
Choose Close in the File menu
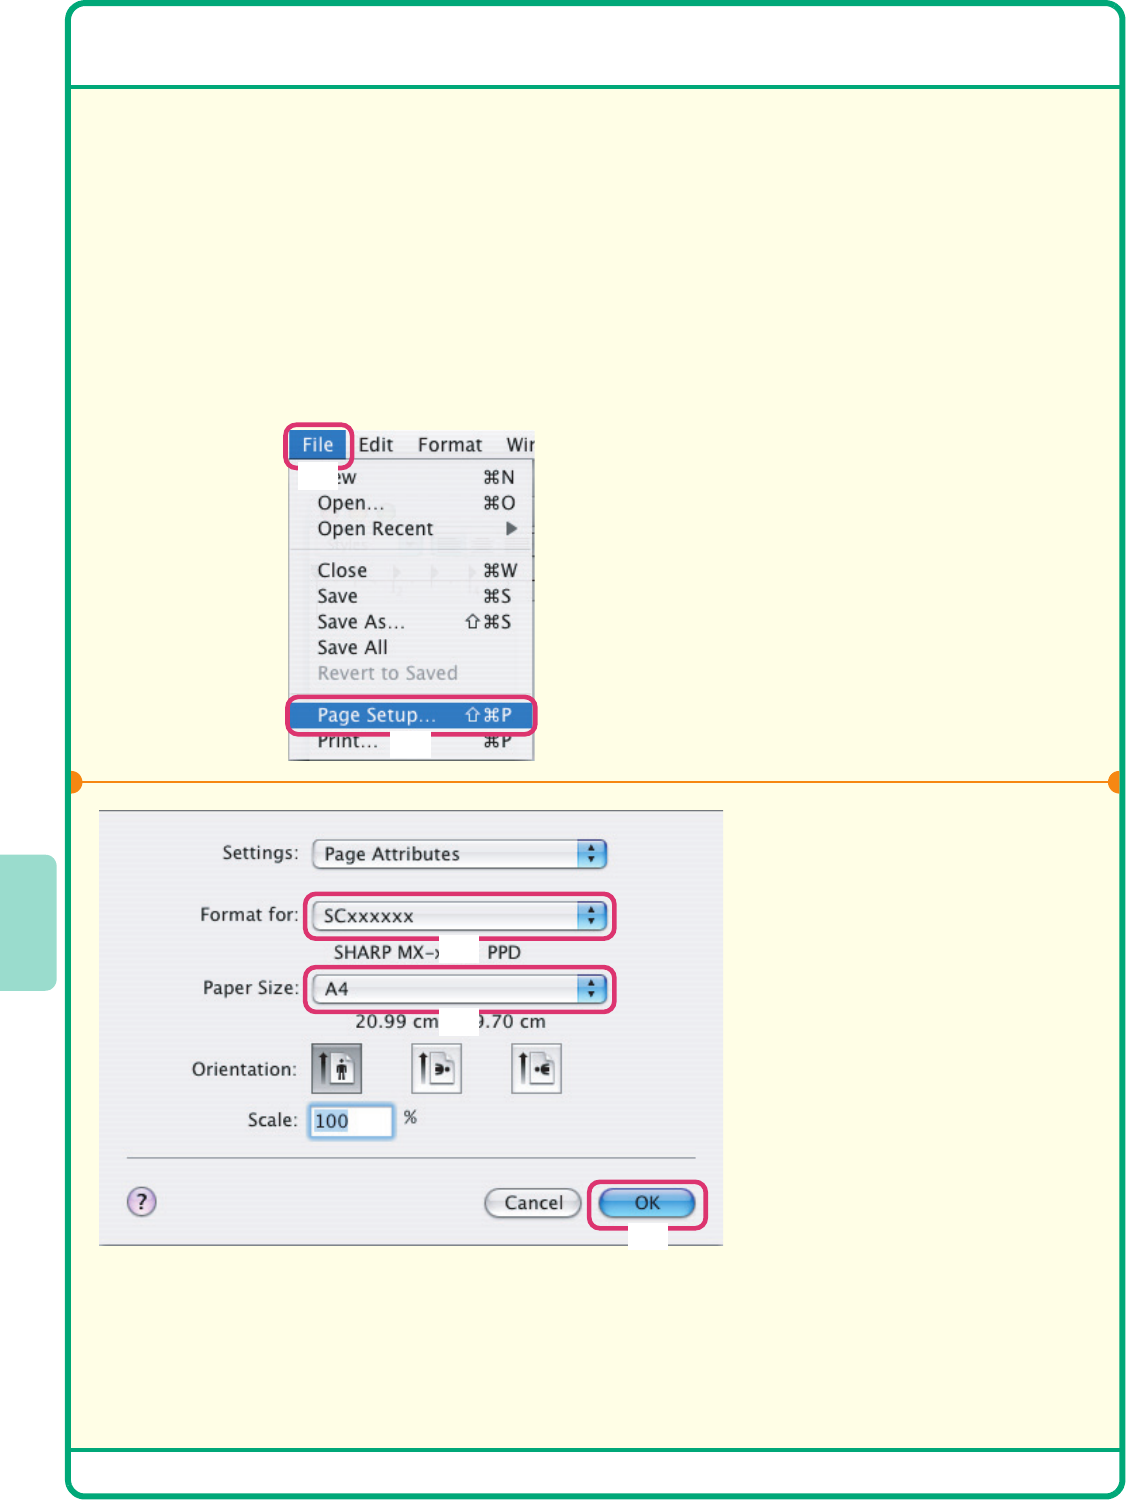pyautogui.click(x=342, y=570)
